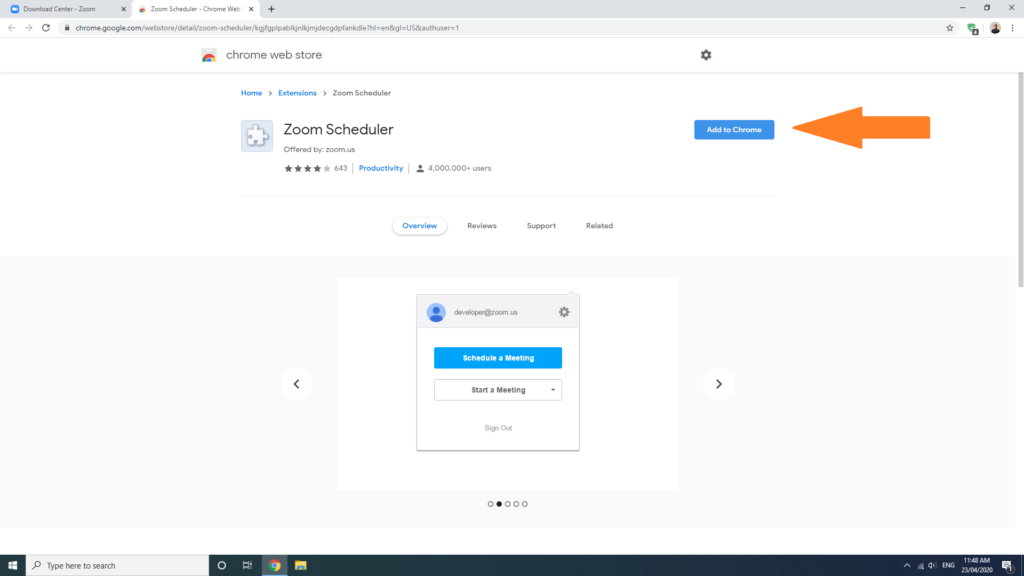
Task: Advance the carousel with the right arrow
Action: tap(718, 384)
